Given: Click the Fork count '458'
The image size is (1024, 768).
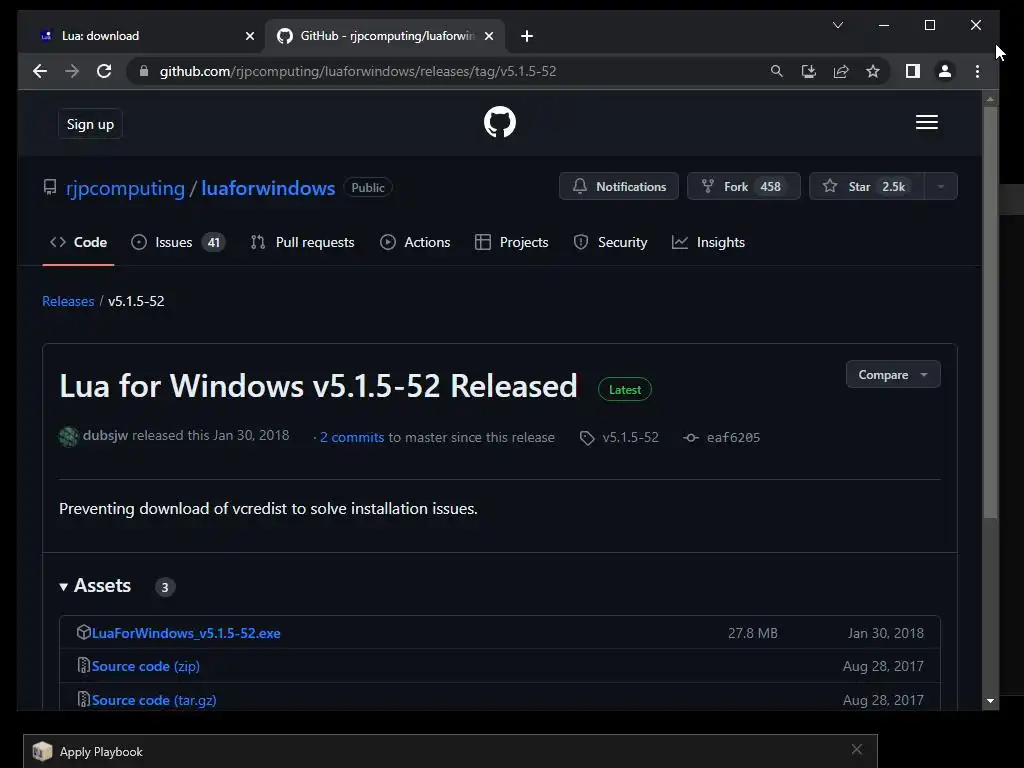Looking at the screenshot, I should [x=771, y=187].
